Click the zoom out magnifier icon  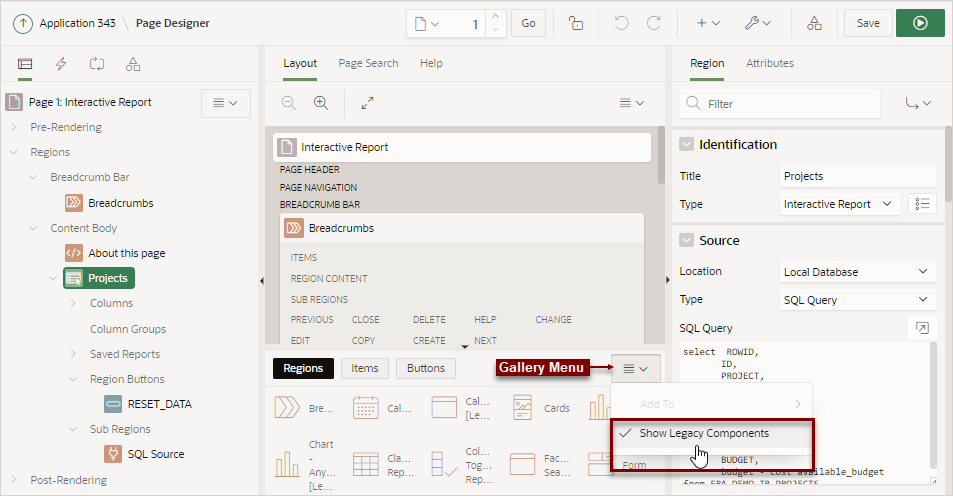[289, 103]
